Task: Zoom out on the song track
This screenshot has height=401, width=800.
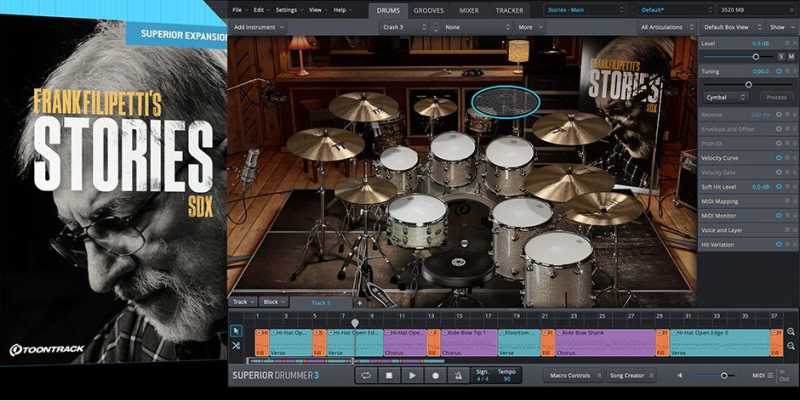Action: pyautogui.click(x=791, y=346)
